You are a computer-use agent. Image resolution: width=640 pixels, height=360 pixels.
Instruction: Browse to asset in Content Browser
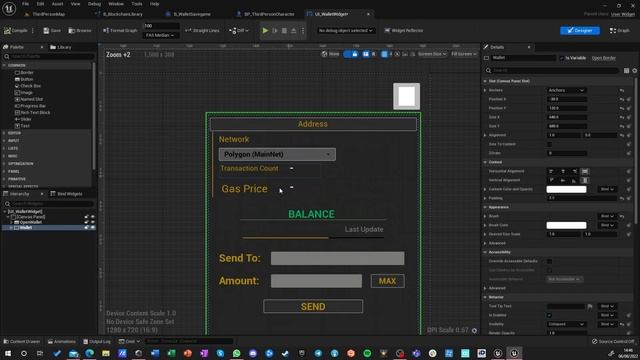[x=80, y=31]
